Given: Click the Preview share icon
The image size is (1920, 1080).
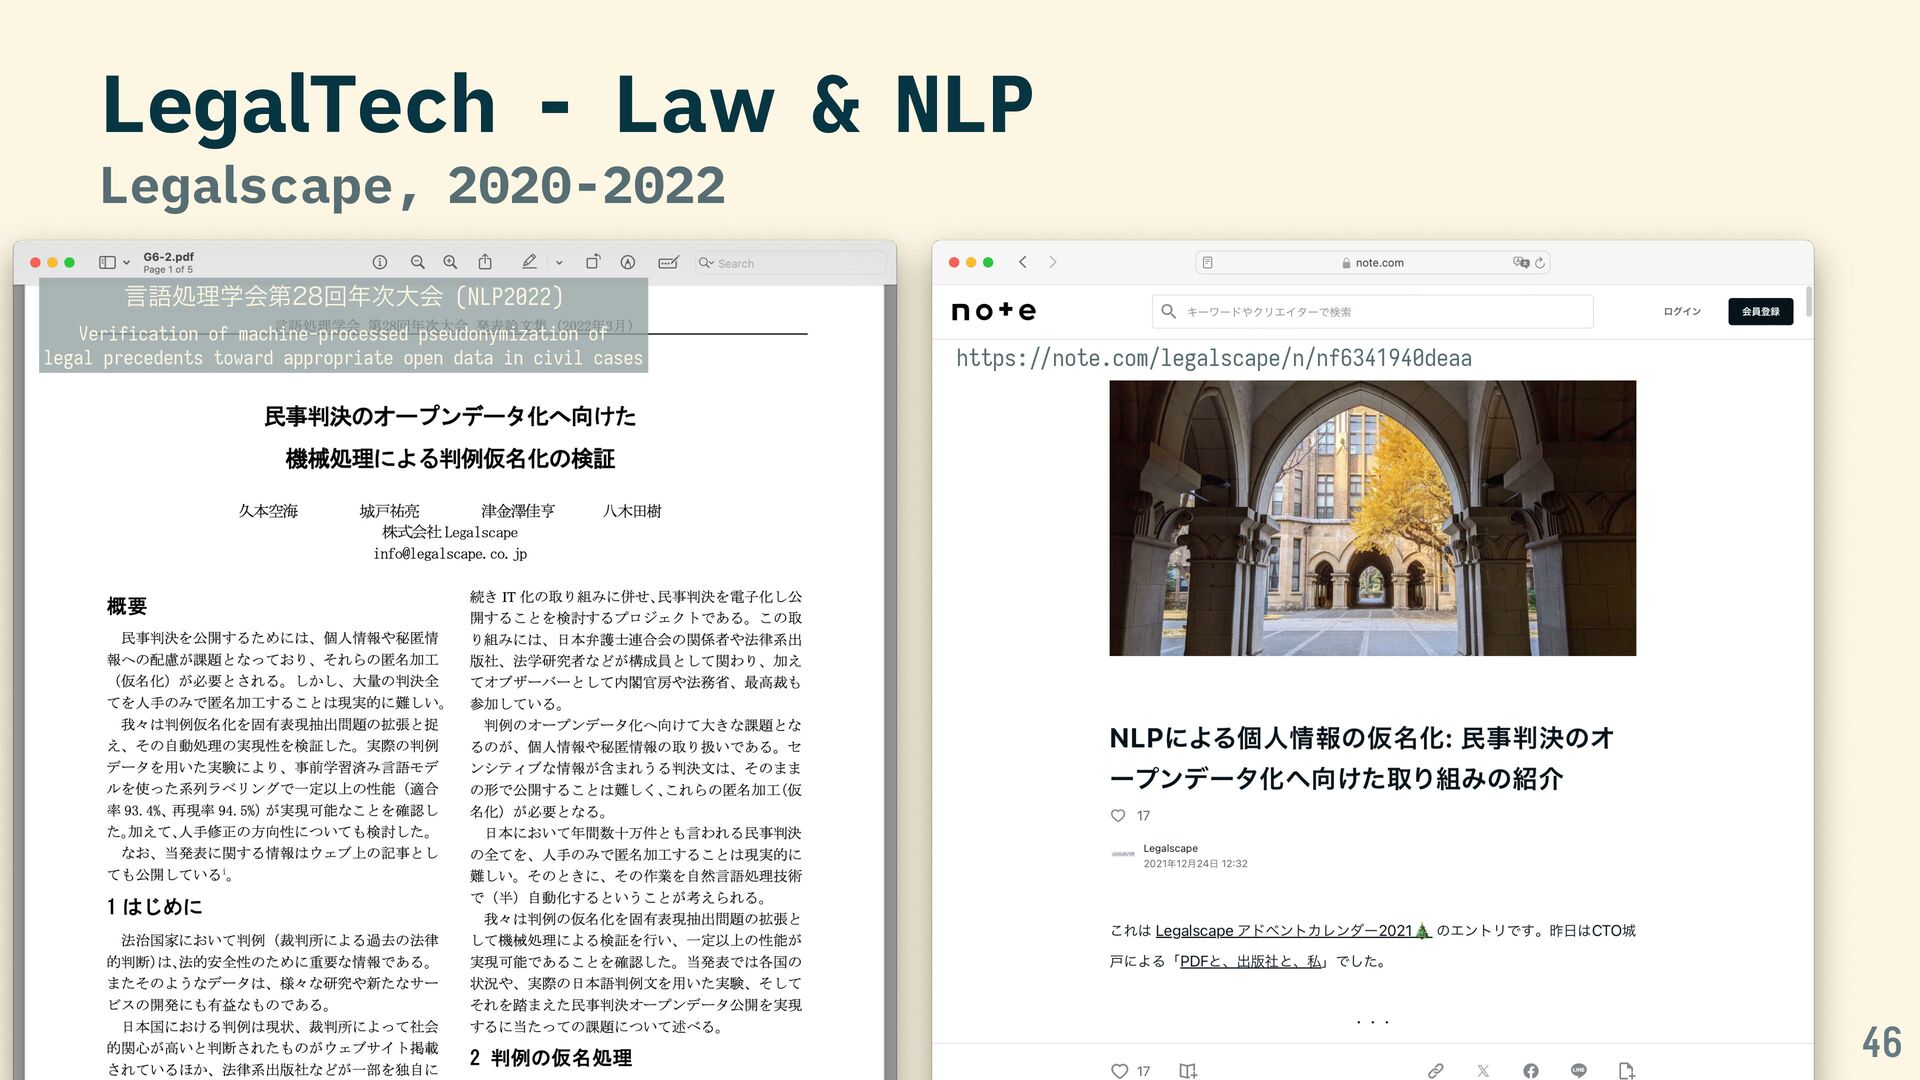Looking at the screenshot, I should pyautogui.click(x=485, y=262).
